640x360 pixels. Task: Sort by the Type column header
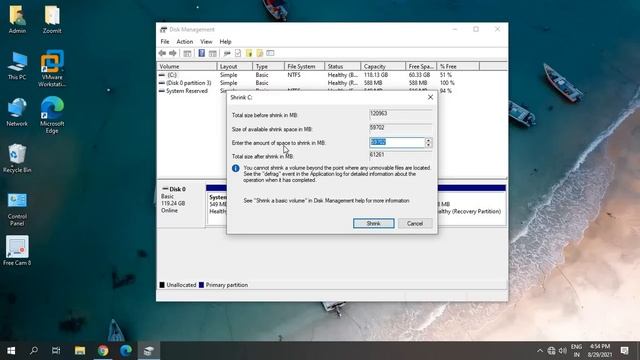tap(268, 66)
